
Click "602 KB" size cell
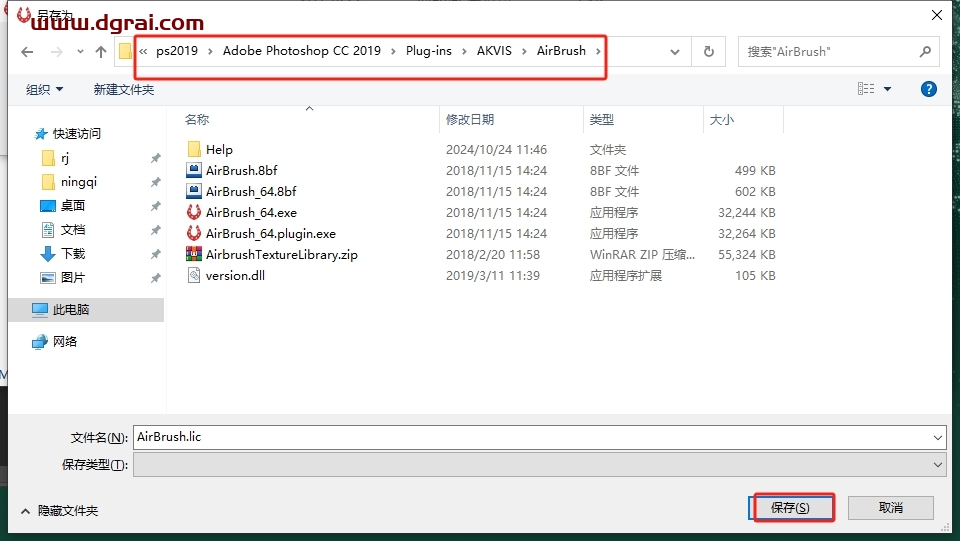pyautogui.click(x=755, y=192)
